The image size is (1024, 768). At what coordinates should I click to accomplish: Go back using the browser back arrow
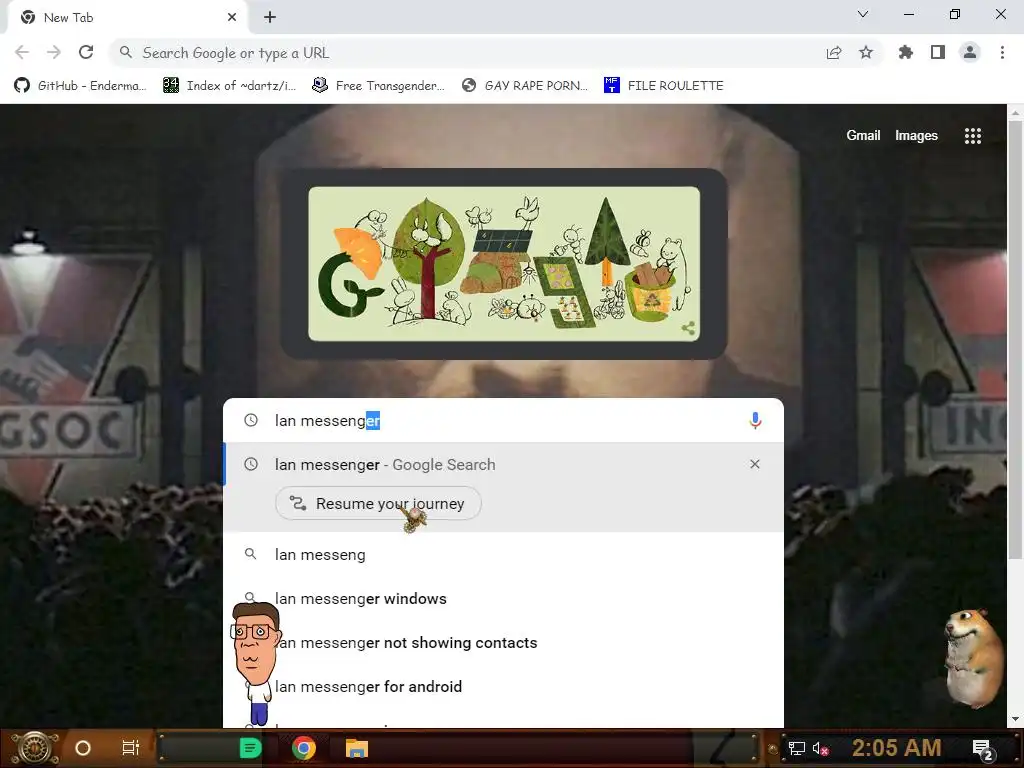point(22,53)
